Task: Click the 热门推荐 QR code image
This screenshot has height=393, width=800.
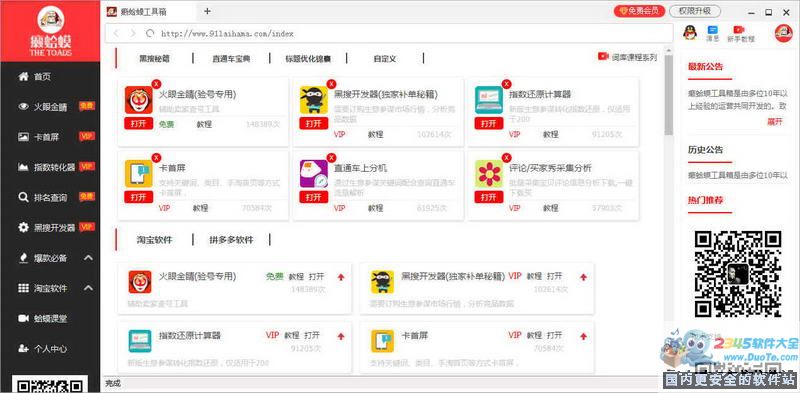Action: tap(738, 273)
